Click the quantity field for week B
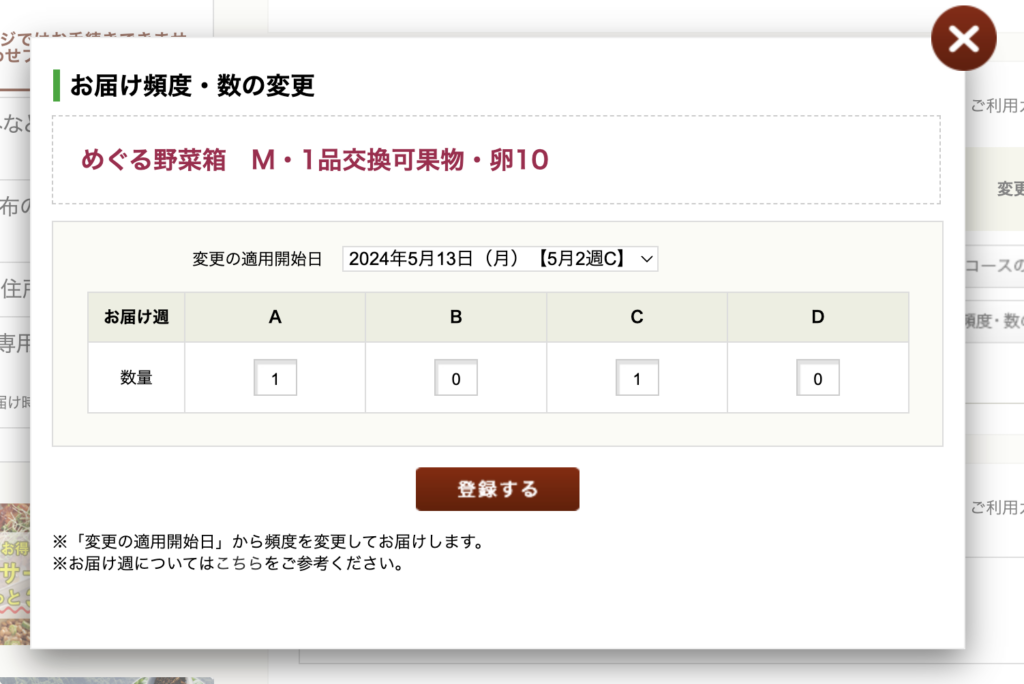Viewport: 1024px width, 684px height. point(456,379)
